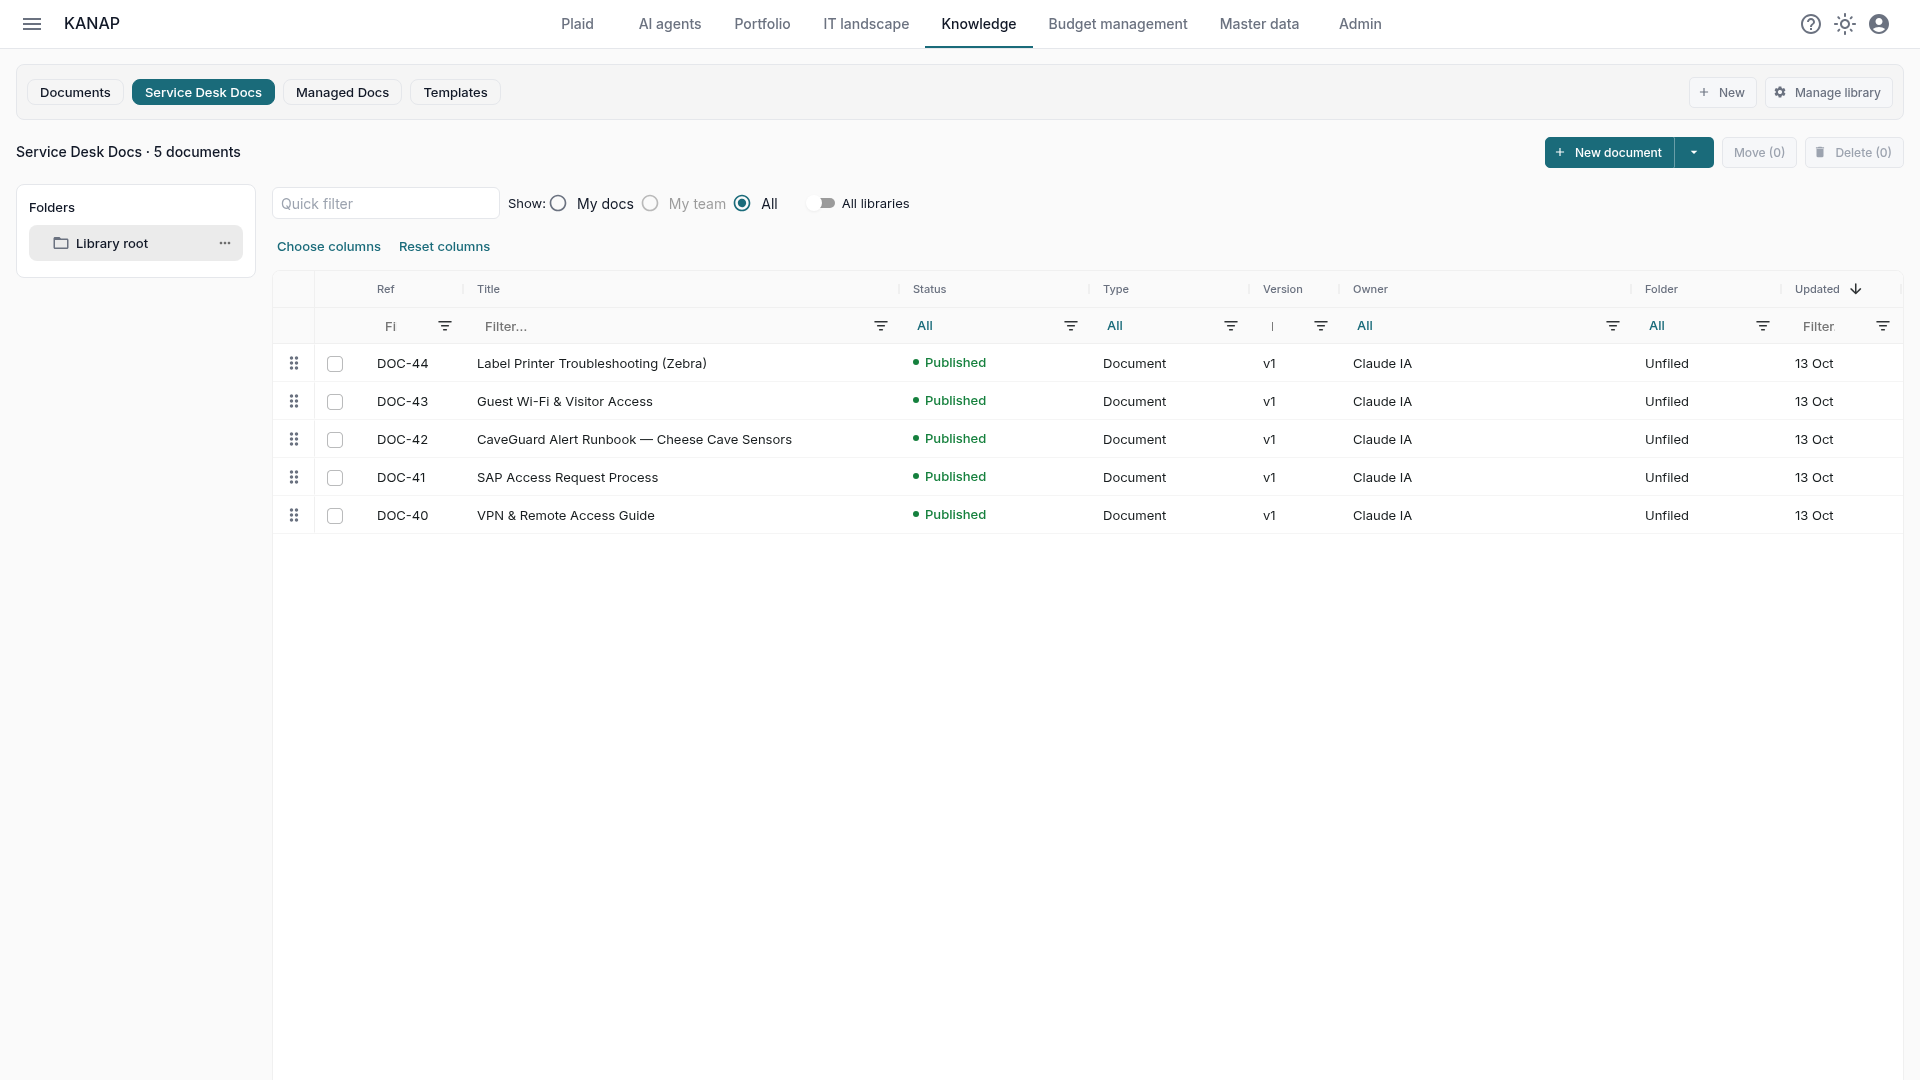The width and height of the screenshot is (1920, 1080).
Task: Open the Type column filter menu icon
Action: click(x=1231, y=326)
